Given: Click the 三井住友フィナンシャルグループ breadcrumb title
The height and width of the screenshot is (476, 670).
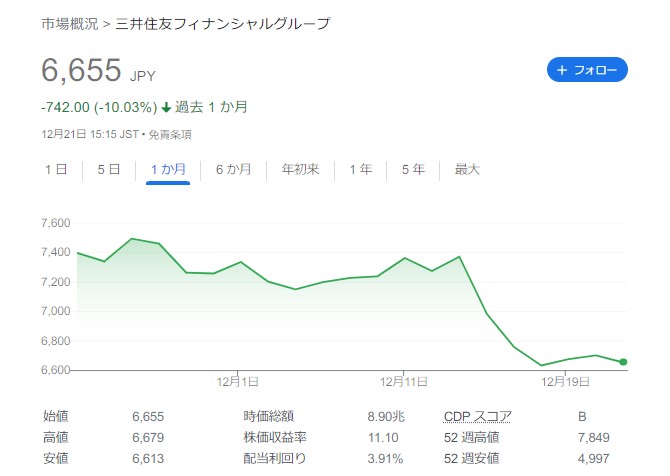Looking at the screenshot, I should pyautogui.click(x=223, y=24).
